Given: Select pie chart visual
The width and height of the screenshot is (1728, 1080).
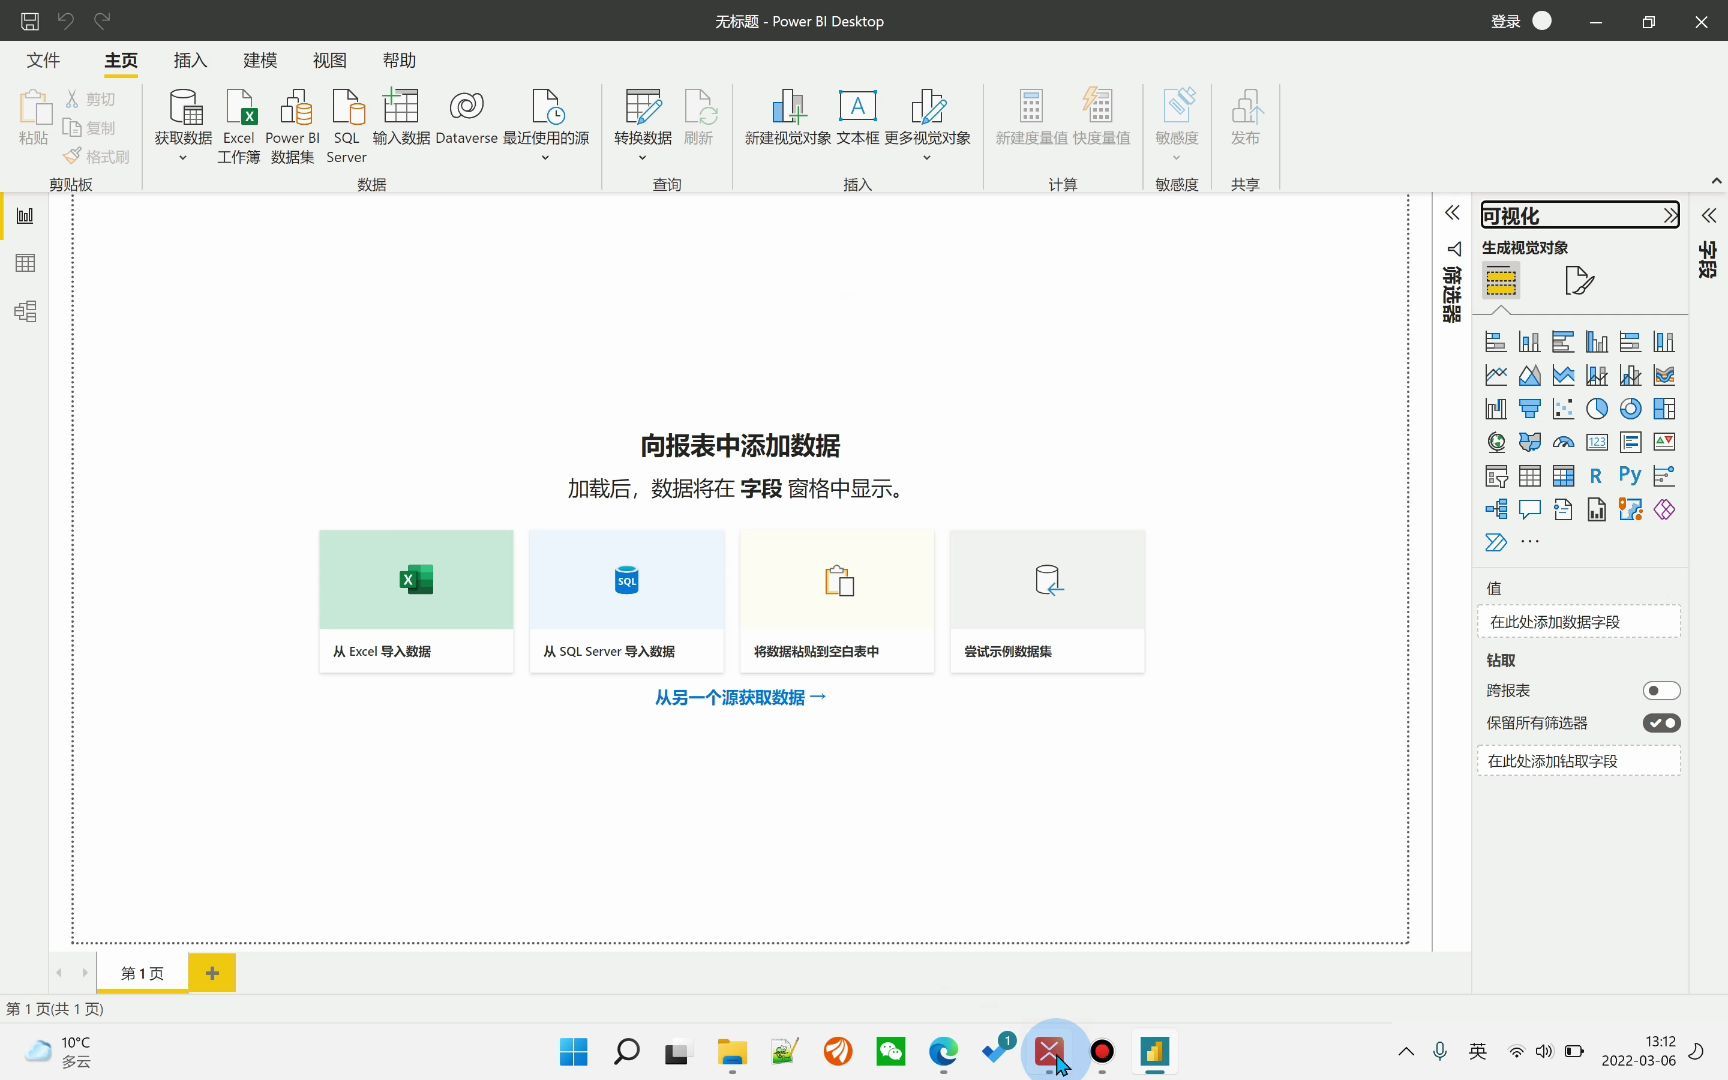Looking at the screenshot, I should [x=1597, y=408].
